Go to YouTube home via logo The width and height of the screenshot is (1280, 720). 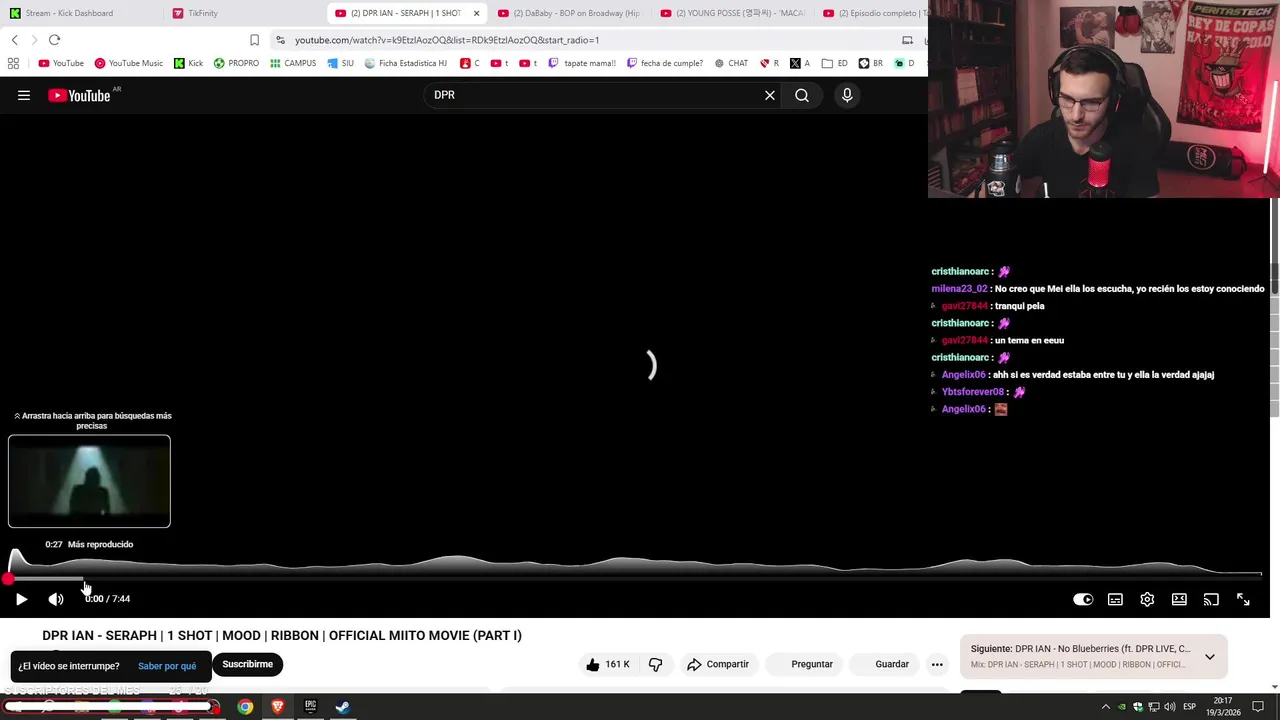80,95
